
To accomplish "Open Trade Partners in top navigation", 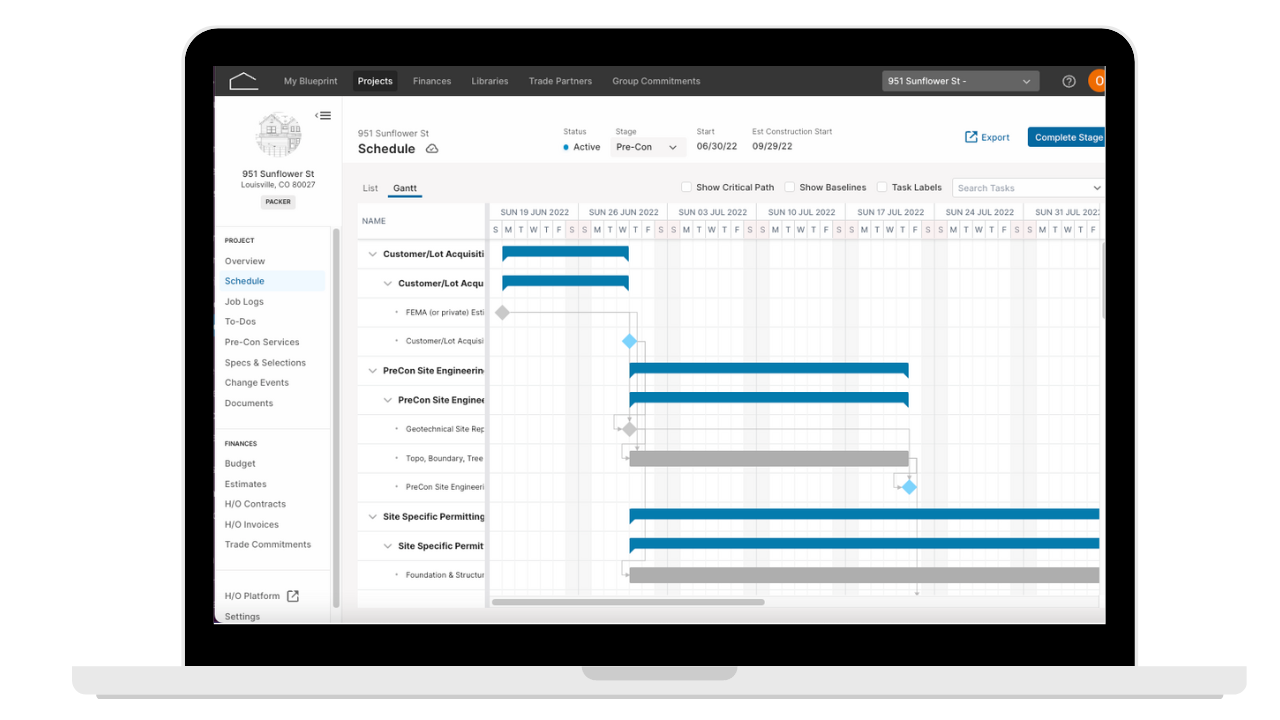I will (x=560, y=81).
